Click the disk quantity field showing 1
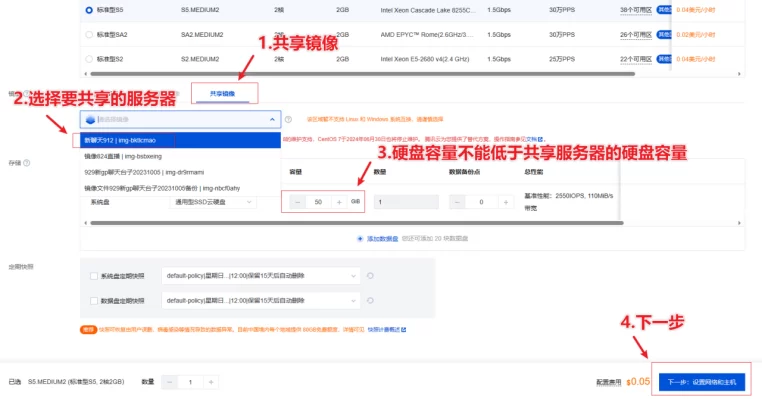The height and width of the screenshot is (399, 762). [x=406, y=202]
